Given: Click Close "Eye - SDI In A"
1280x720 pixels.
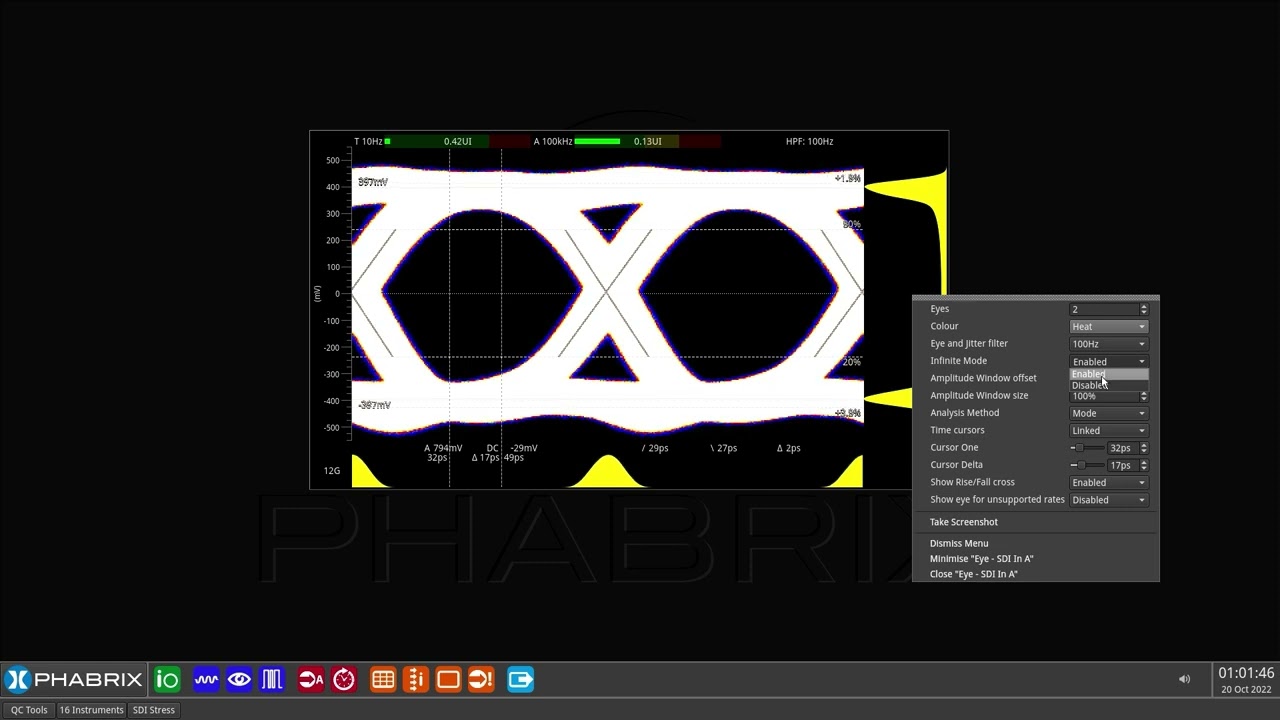Looking at the screenshot, I should point(974,574).
